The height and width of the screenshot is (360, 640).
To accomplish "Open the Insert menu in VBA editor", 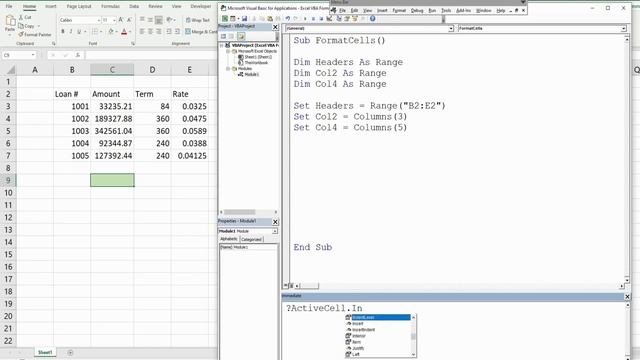I will [x=382, y=10].
